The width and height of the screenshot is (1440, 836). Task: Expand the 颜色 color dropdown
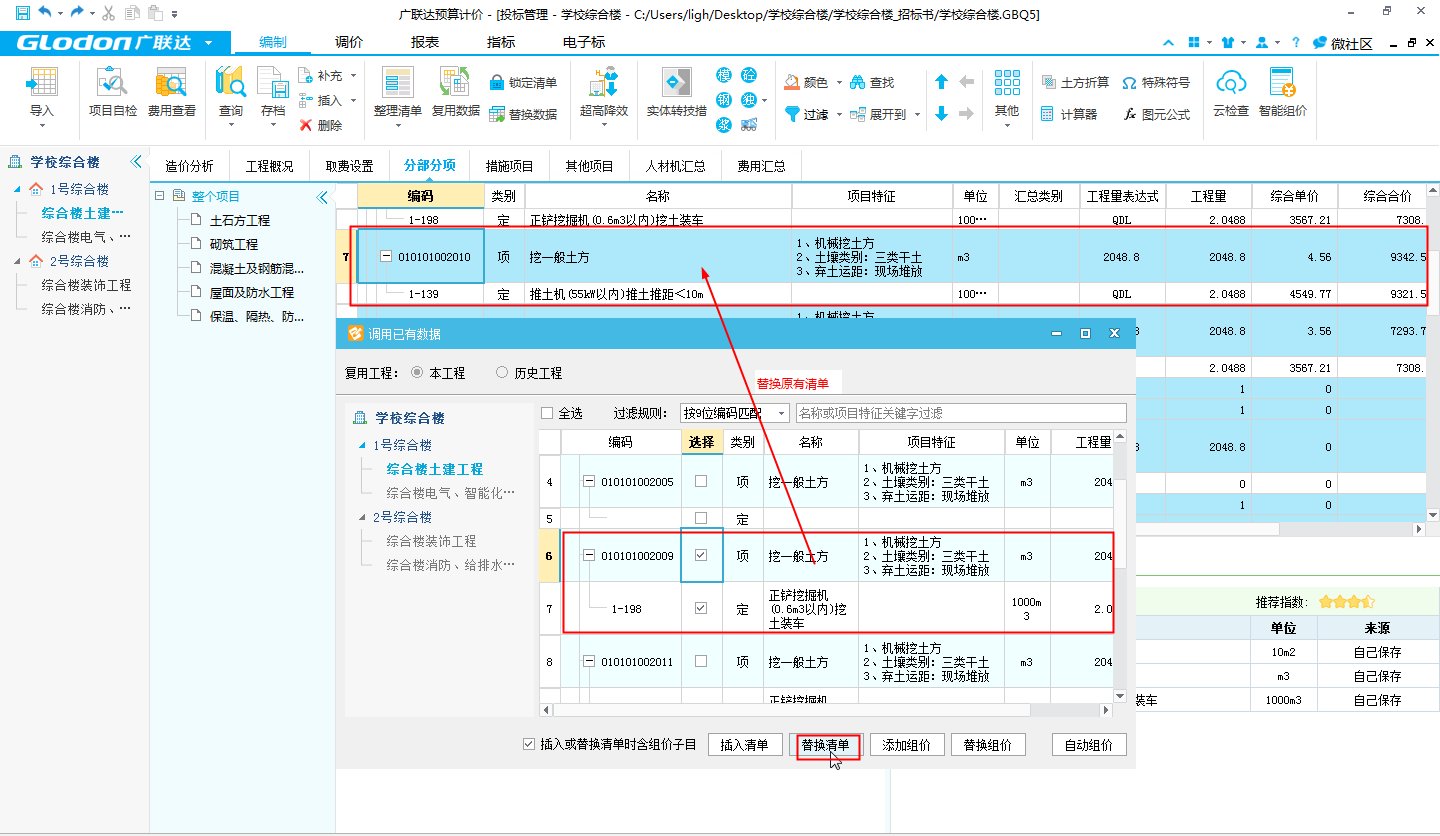(839, 83)
